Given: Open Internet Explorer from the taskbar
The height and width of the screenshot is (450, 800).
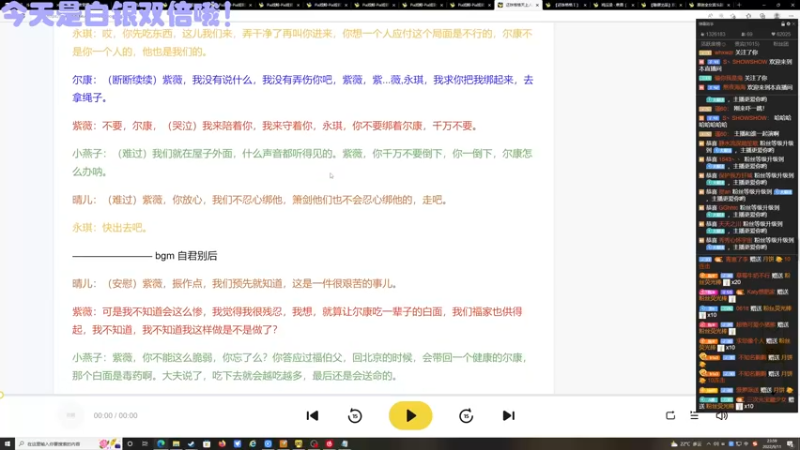Looking at the screenshot, I should point(253,444).
